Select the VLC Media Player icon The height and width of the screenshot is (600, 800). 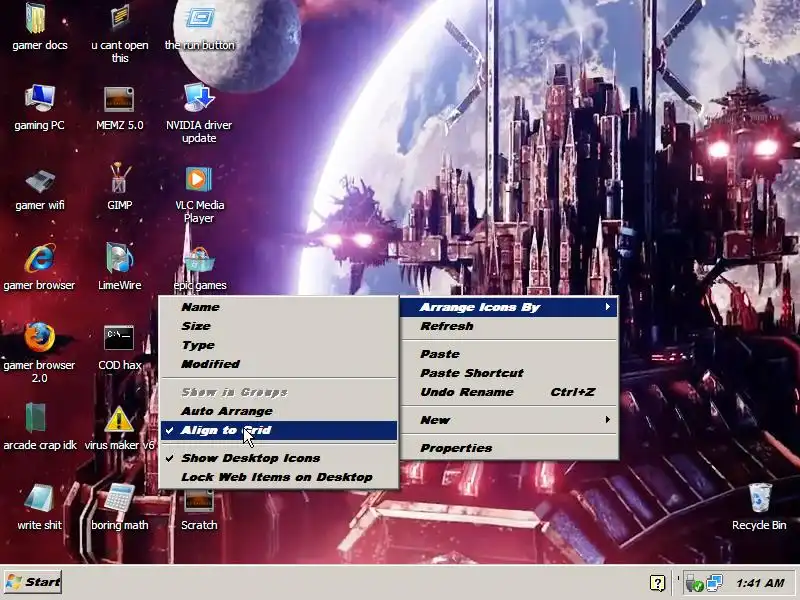tap(199, 179)
